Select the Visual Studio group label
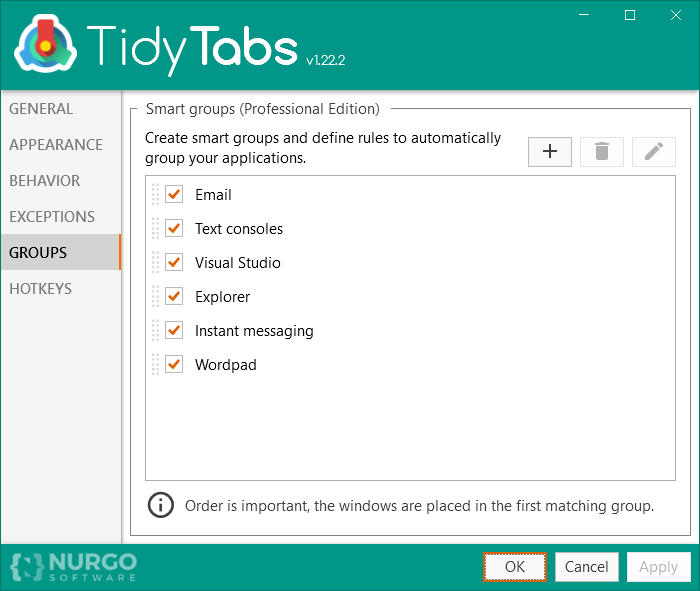 [x=238, y=262]
